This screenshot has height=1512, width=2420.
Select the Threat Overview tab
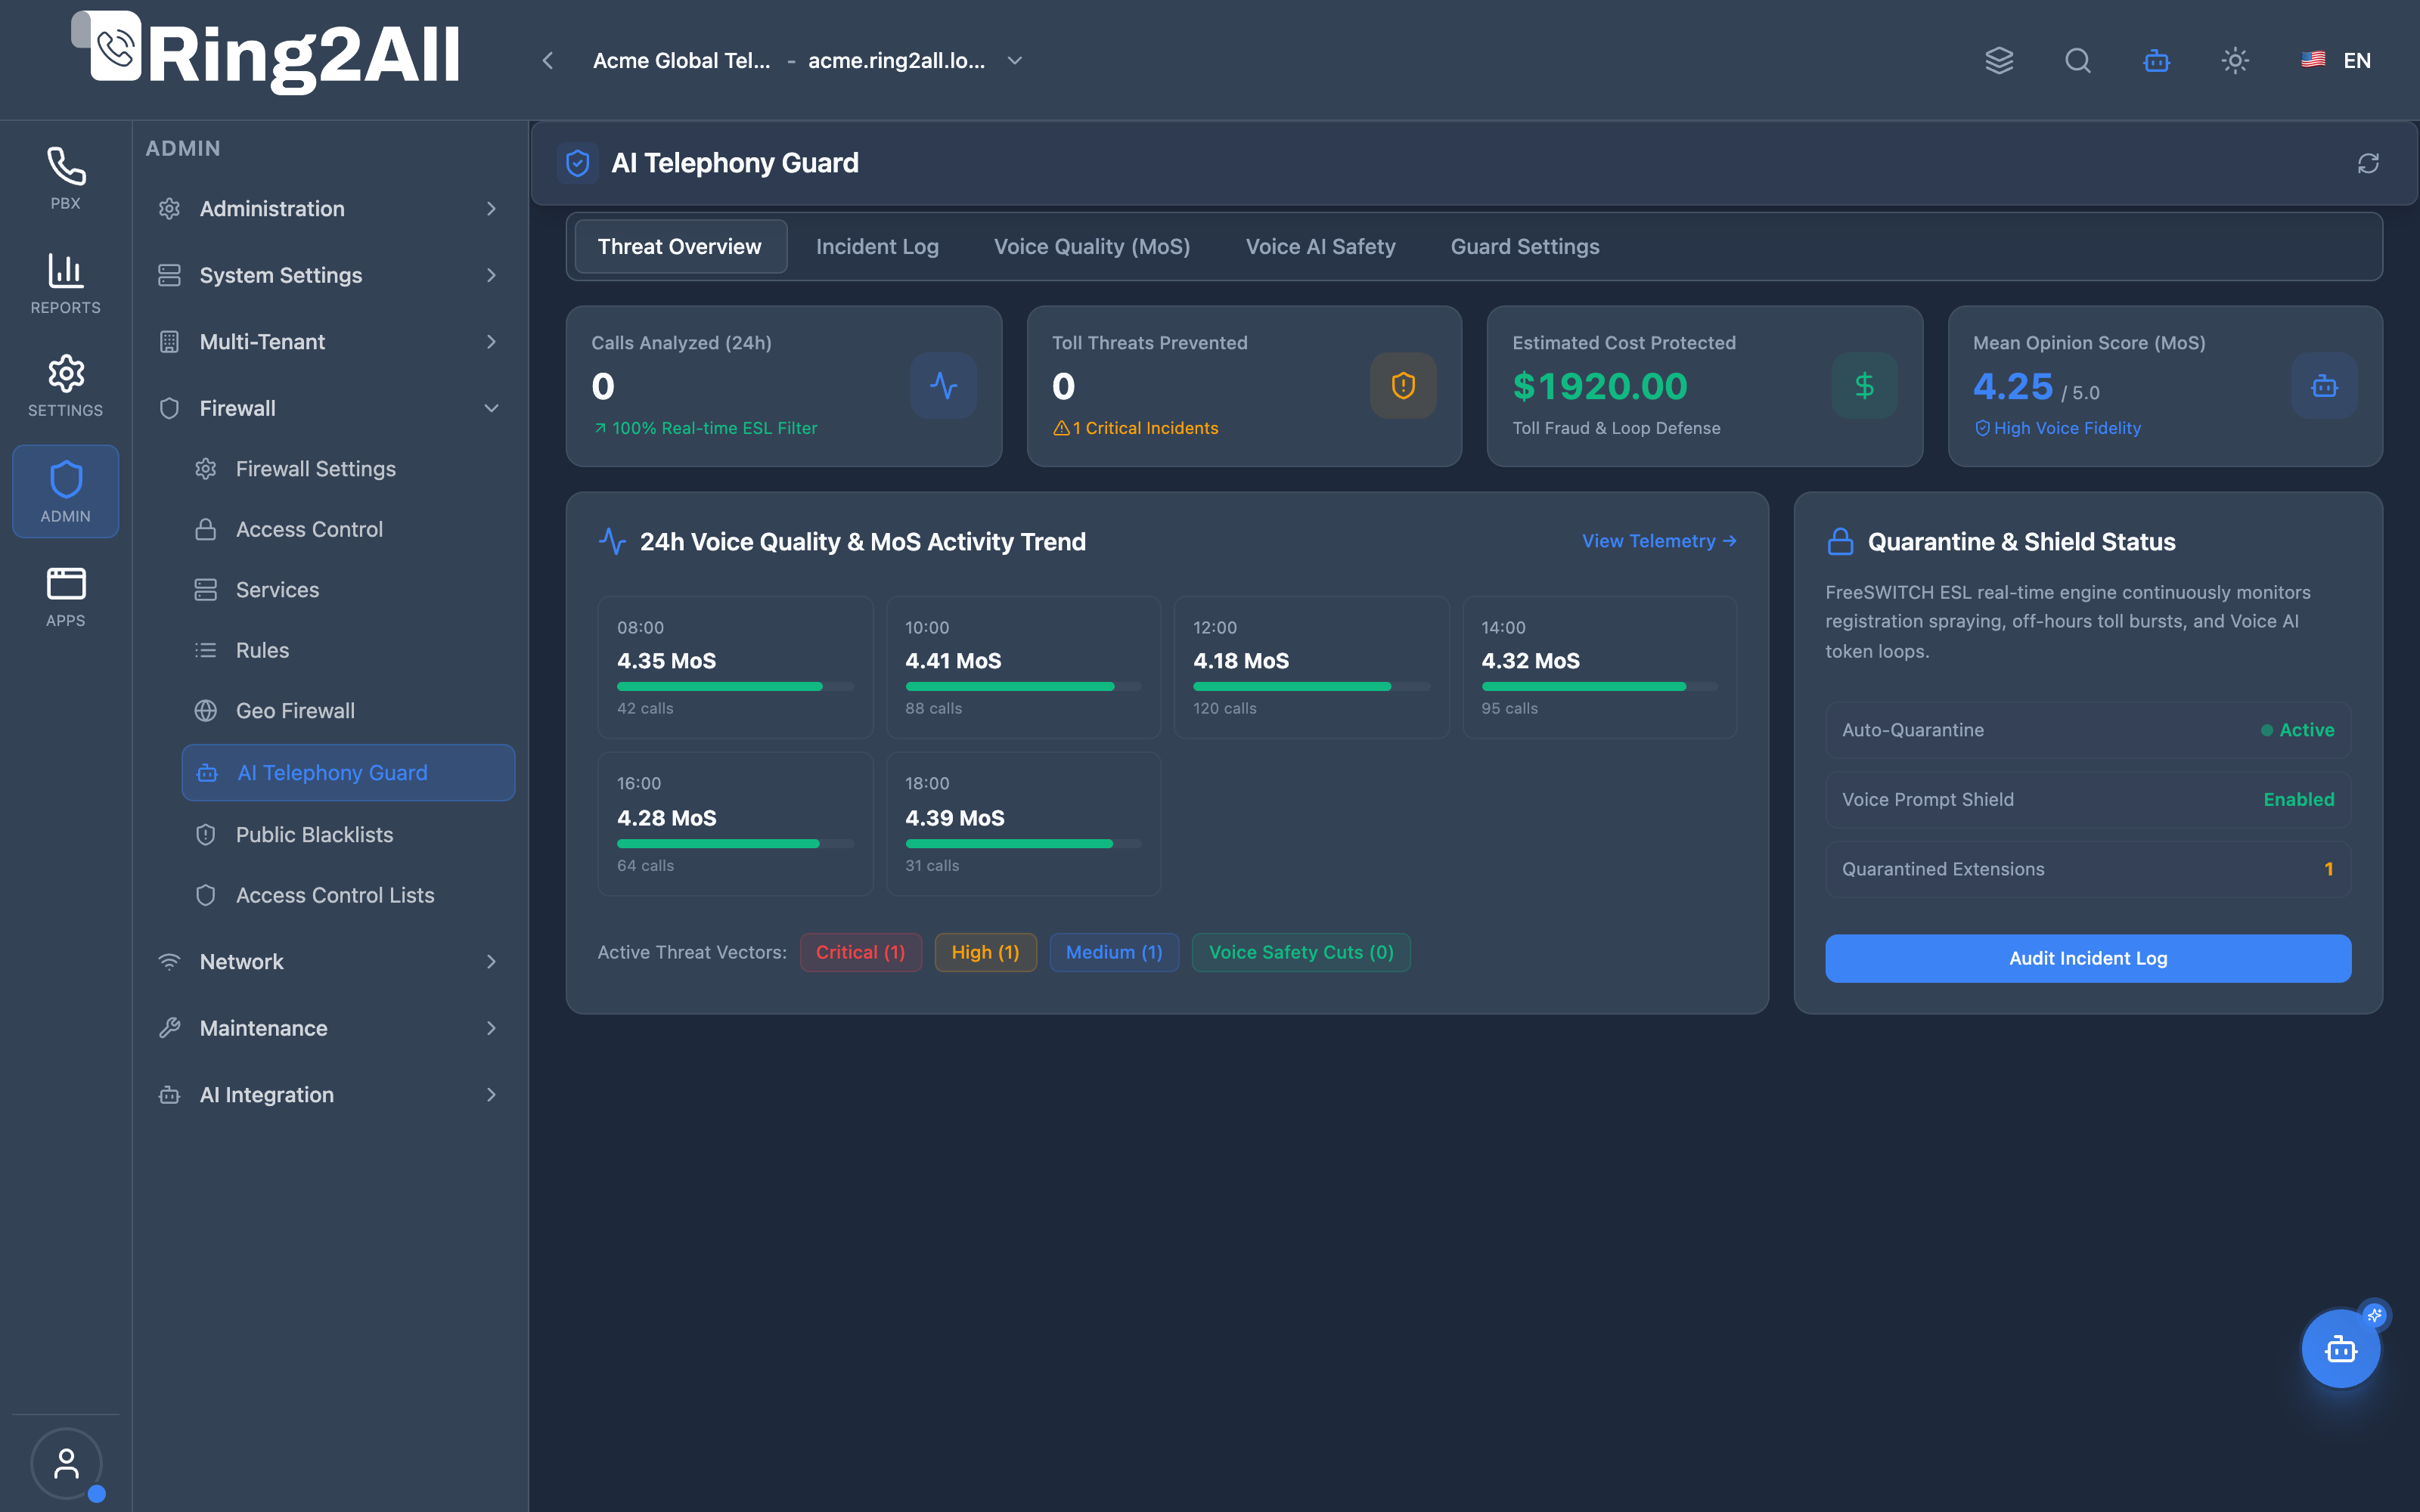680,246
